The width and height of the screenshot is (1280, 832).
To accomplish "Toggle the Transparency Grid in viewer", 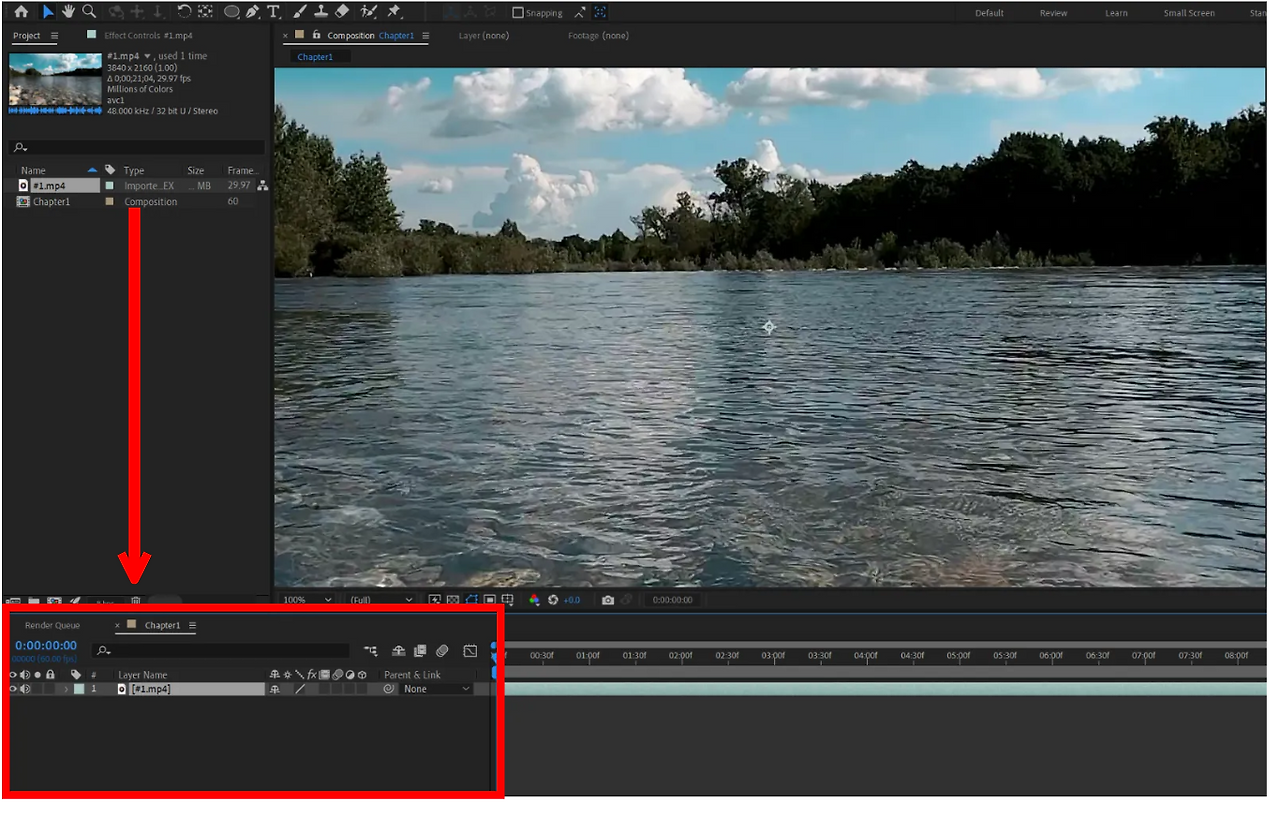I will point(452,600).
